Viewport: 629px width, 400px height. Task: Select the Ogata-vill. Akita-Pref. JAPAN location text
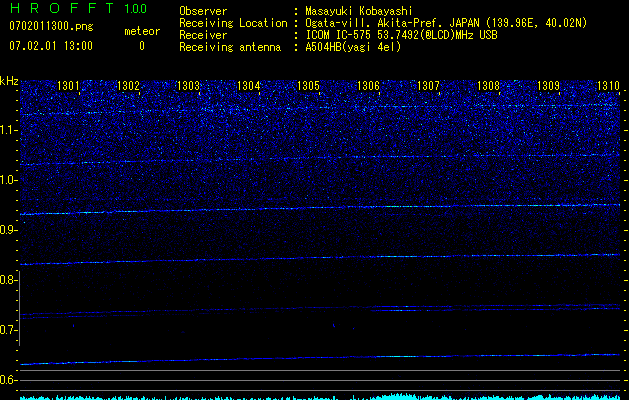pyautogui.click(x=446, y=23)
